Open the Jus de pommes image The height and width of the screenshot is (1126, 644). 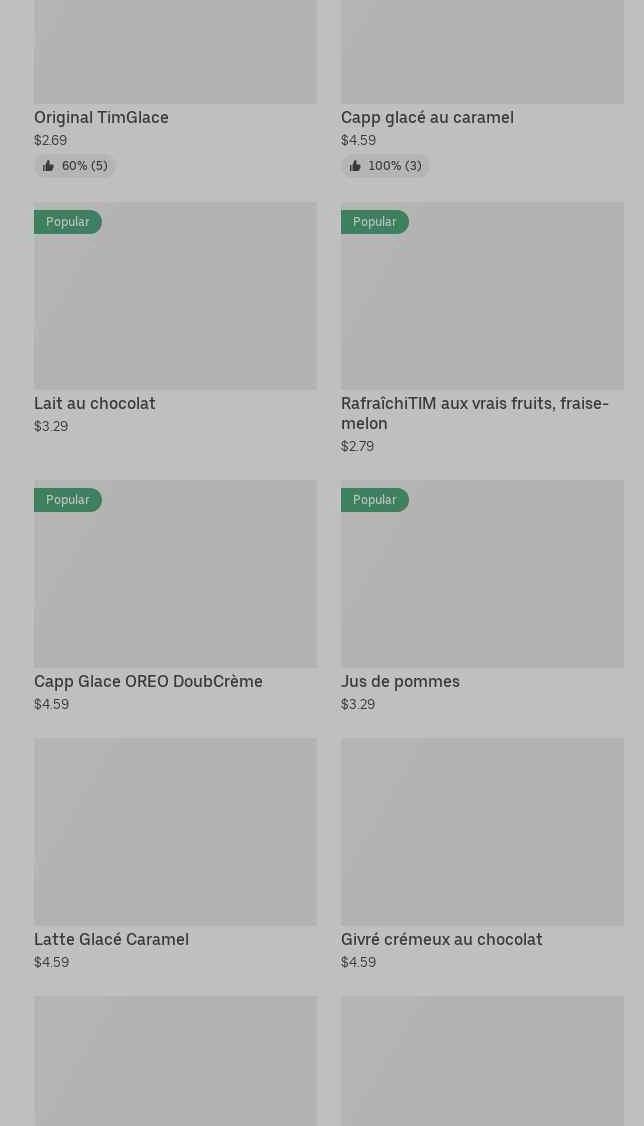482,574
